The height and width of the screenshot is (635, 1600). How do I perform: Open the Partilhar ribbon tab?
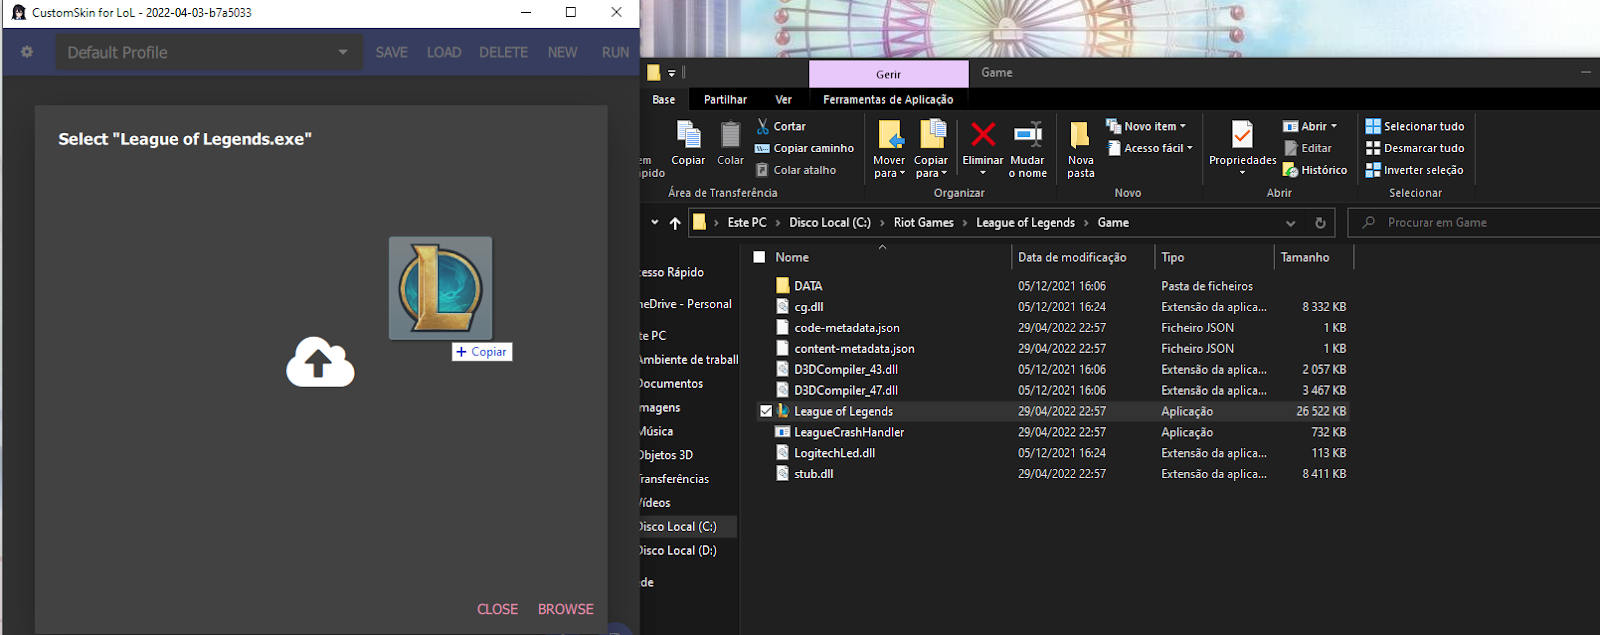pyautogui.click(x=725, y=100)
